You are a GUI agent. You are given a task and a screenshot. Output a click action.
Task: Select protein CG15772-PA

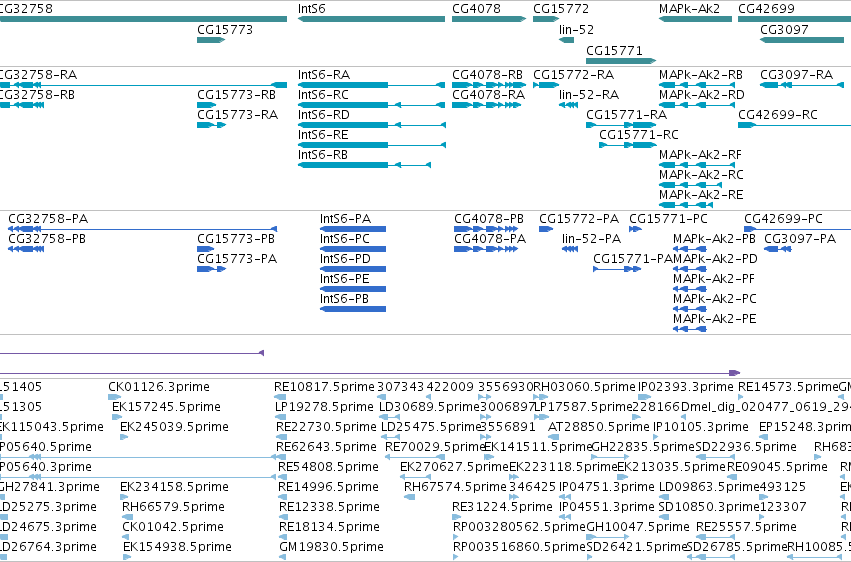[x=546, y=229]
